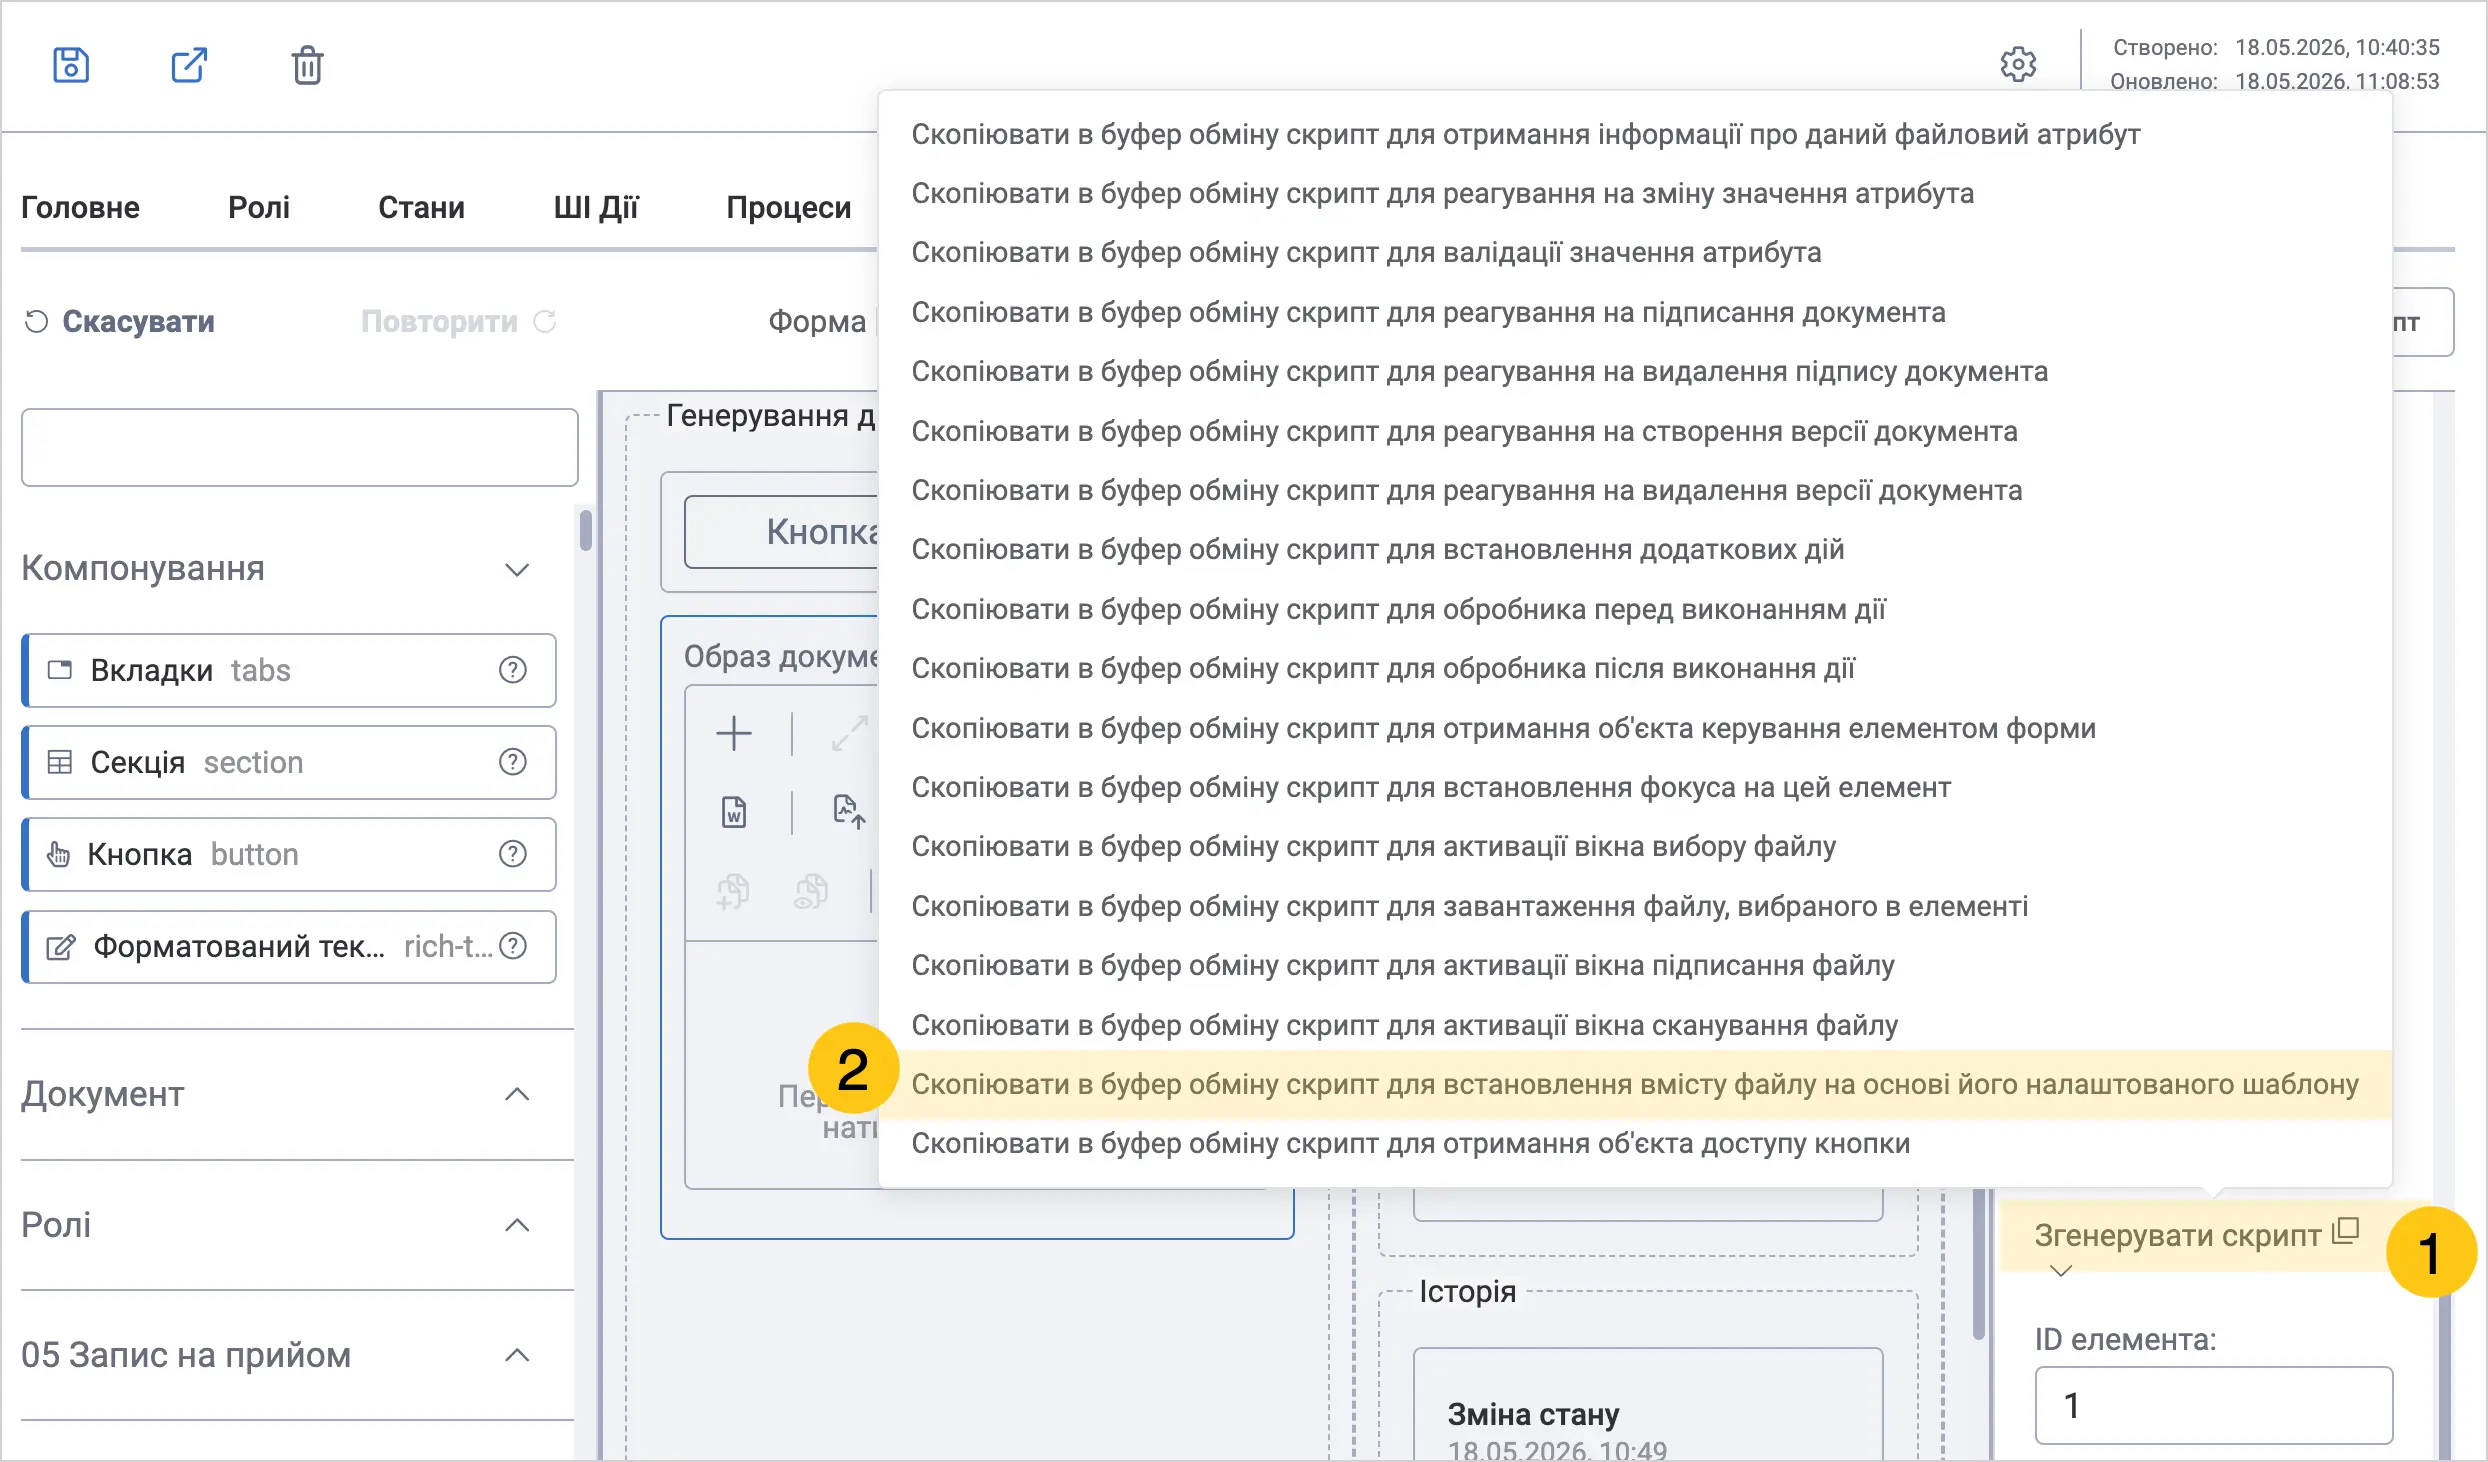The height and width of the screenshot is (1462, 2488).
Task: Click the Секція section component
Action: [x=290, y=762]
